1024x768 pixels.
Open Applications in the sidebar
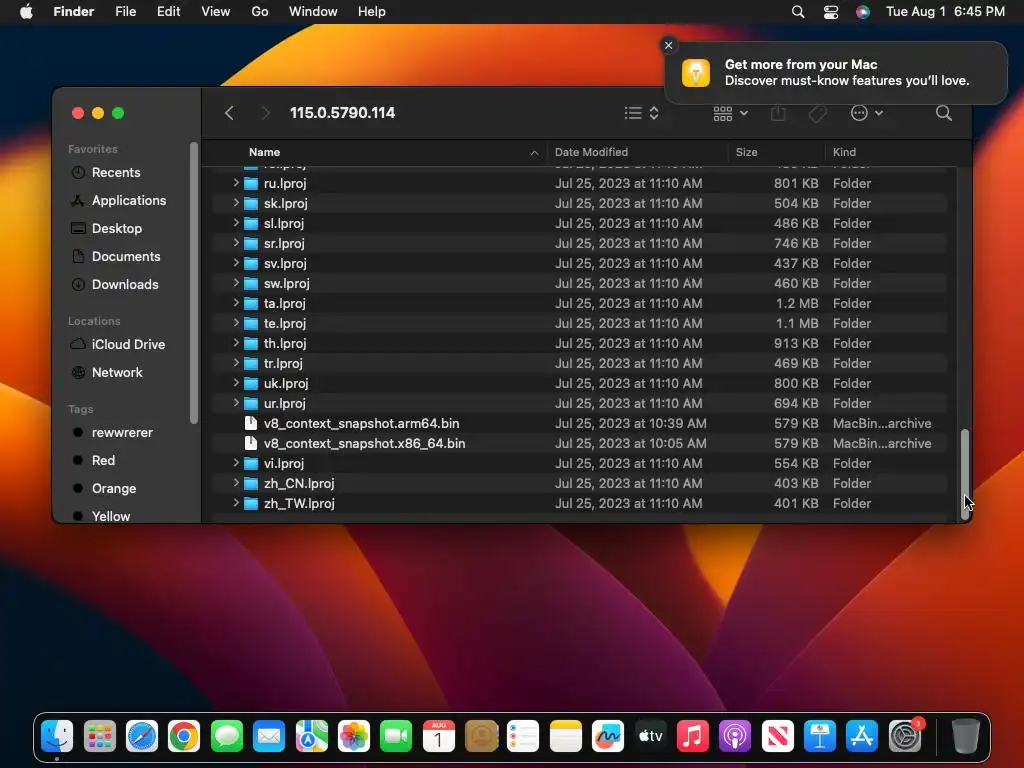tap(129, 200)
